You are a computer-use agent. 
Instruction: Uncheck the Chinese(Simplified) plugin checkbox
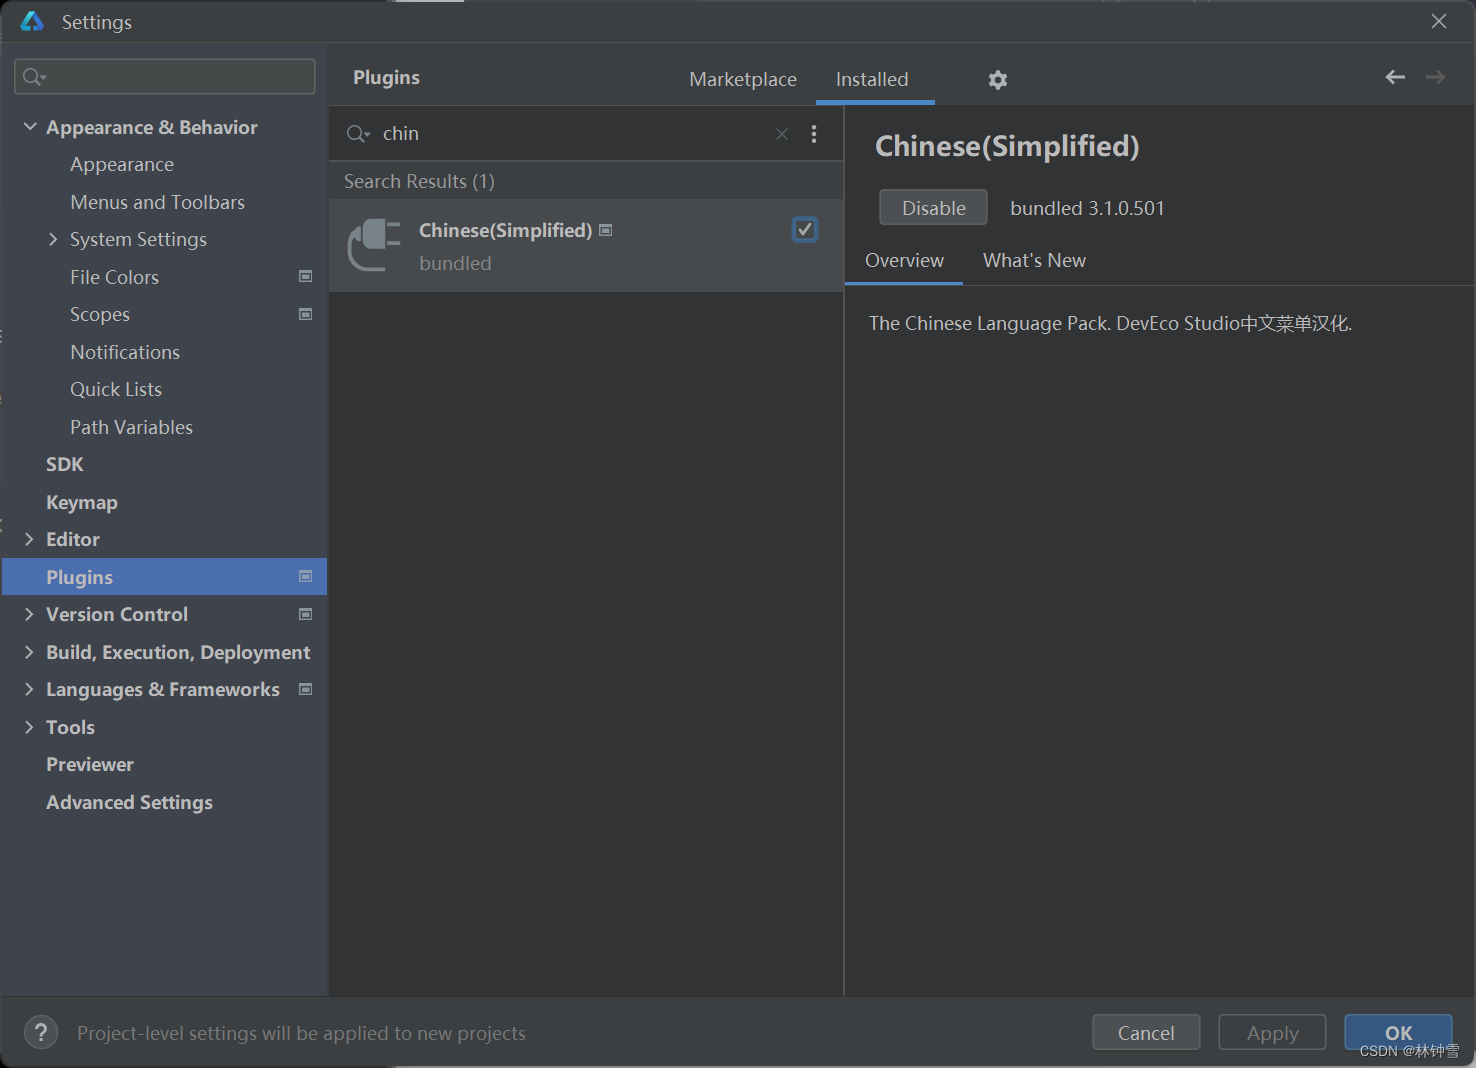[x=805, y=230]
